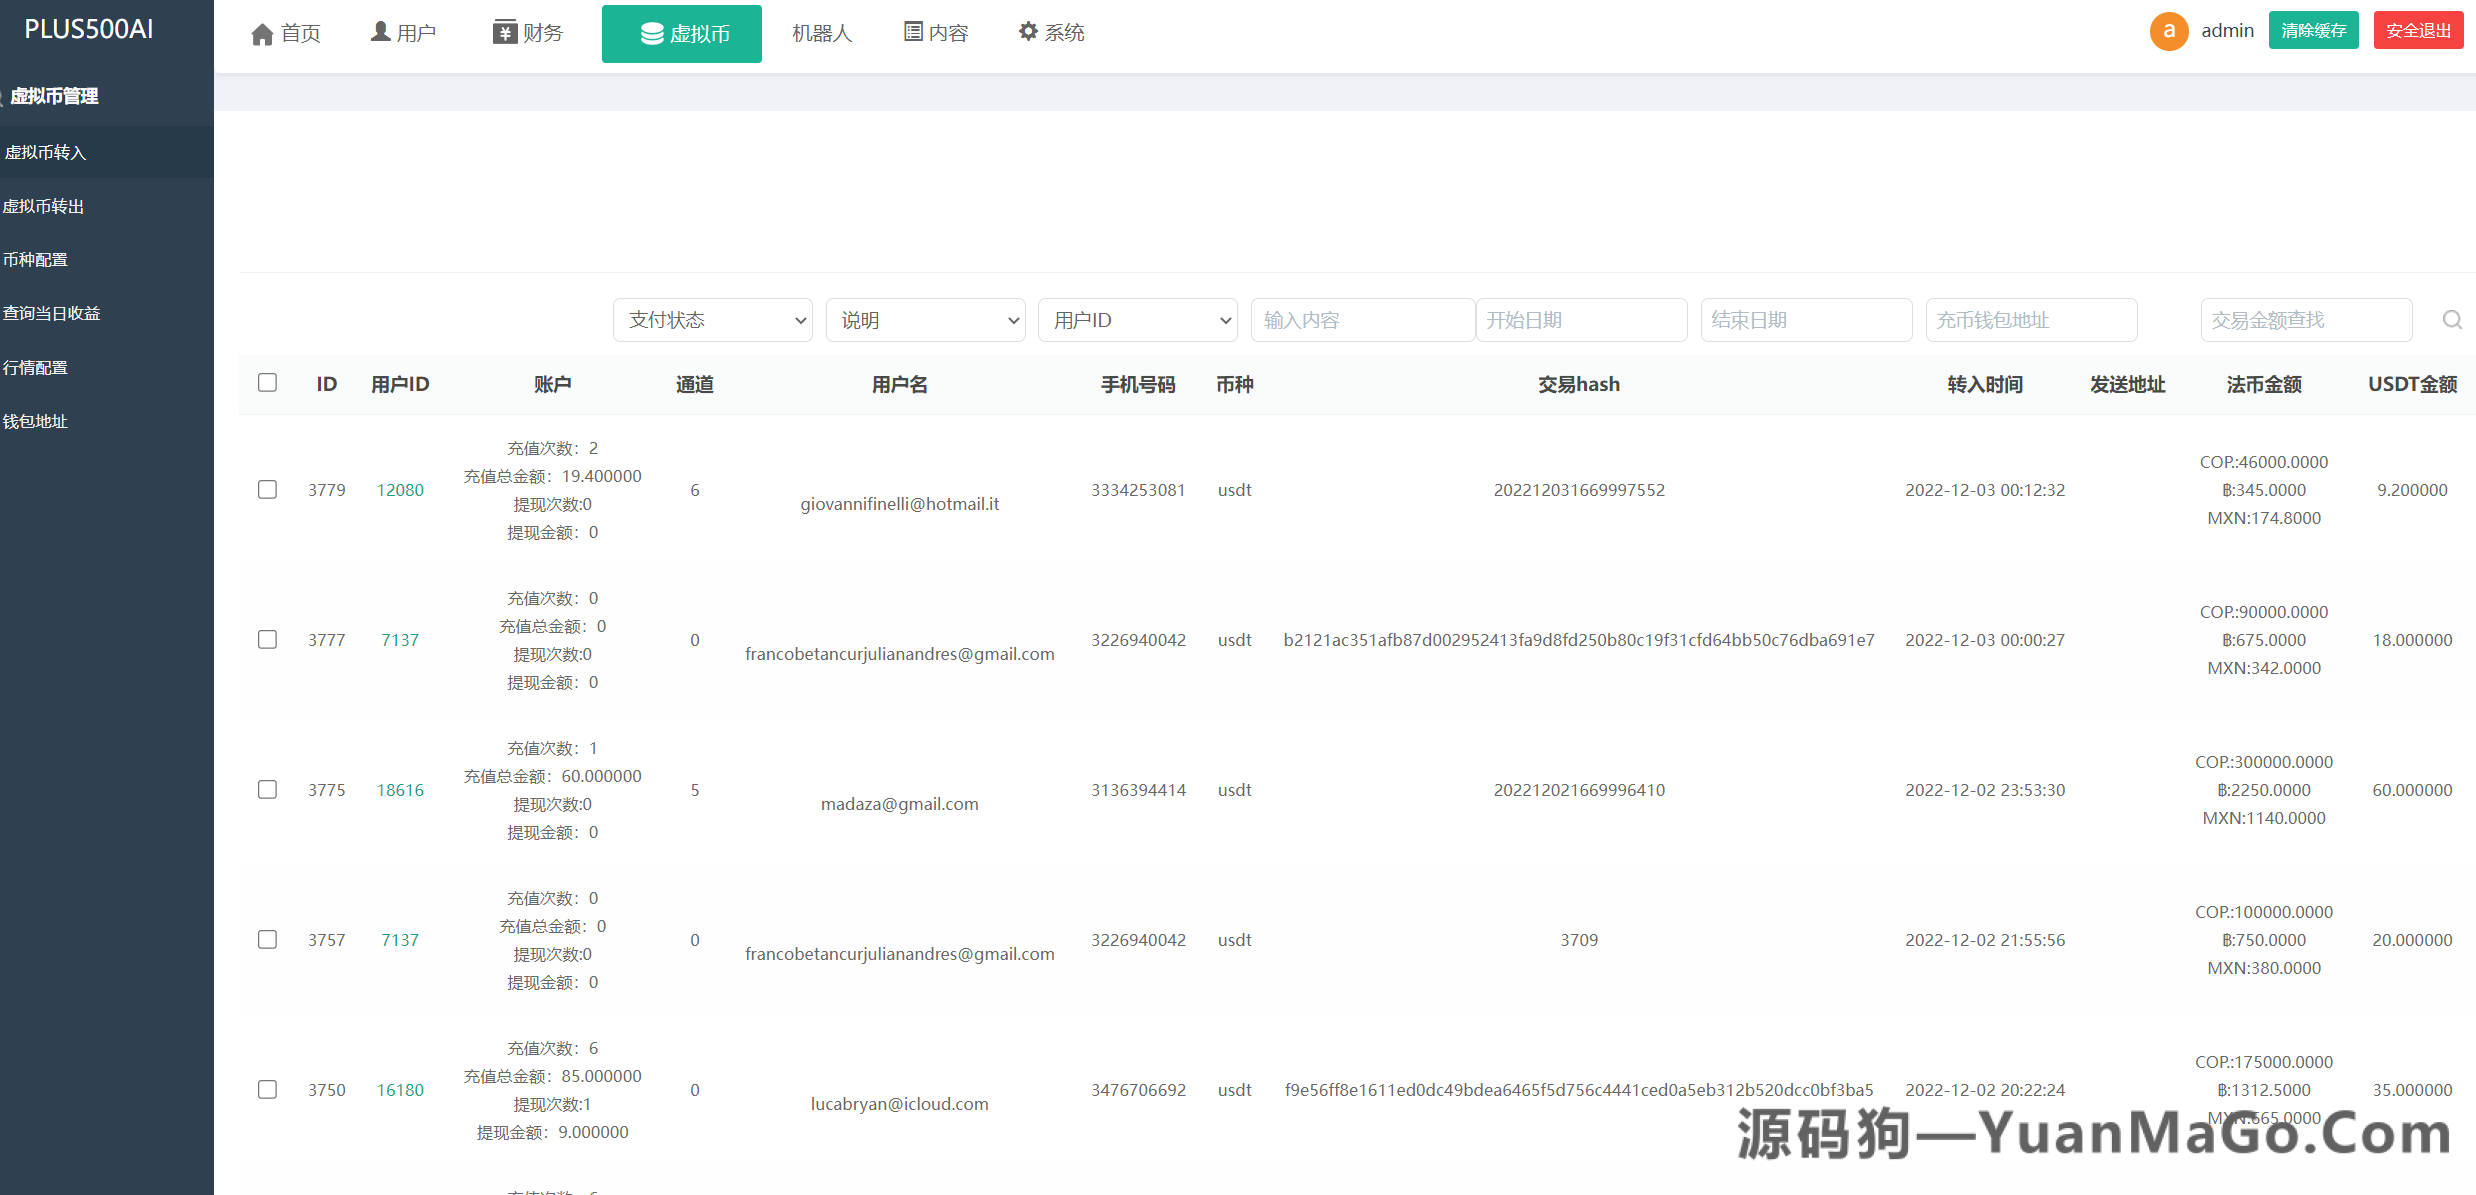Screen dimensions: 2476x1195
Task: Check the checkbox for row 3779
Action: tap(267, 490)
